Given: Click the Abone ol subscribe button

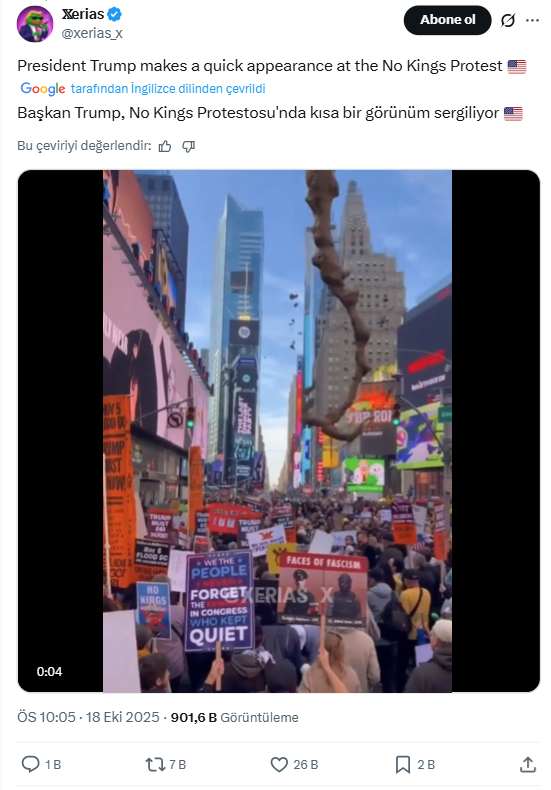Looking at the screenshot, I should tap(447, 20).
